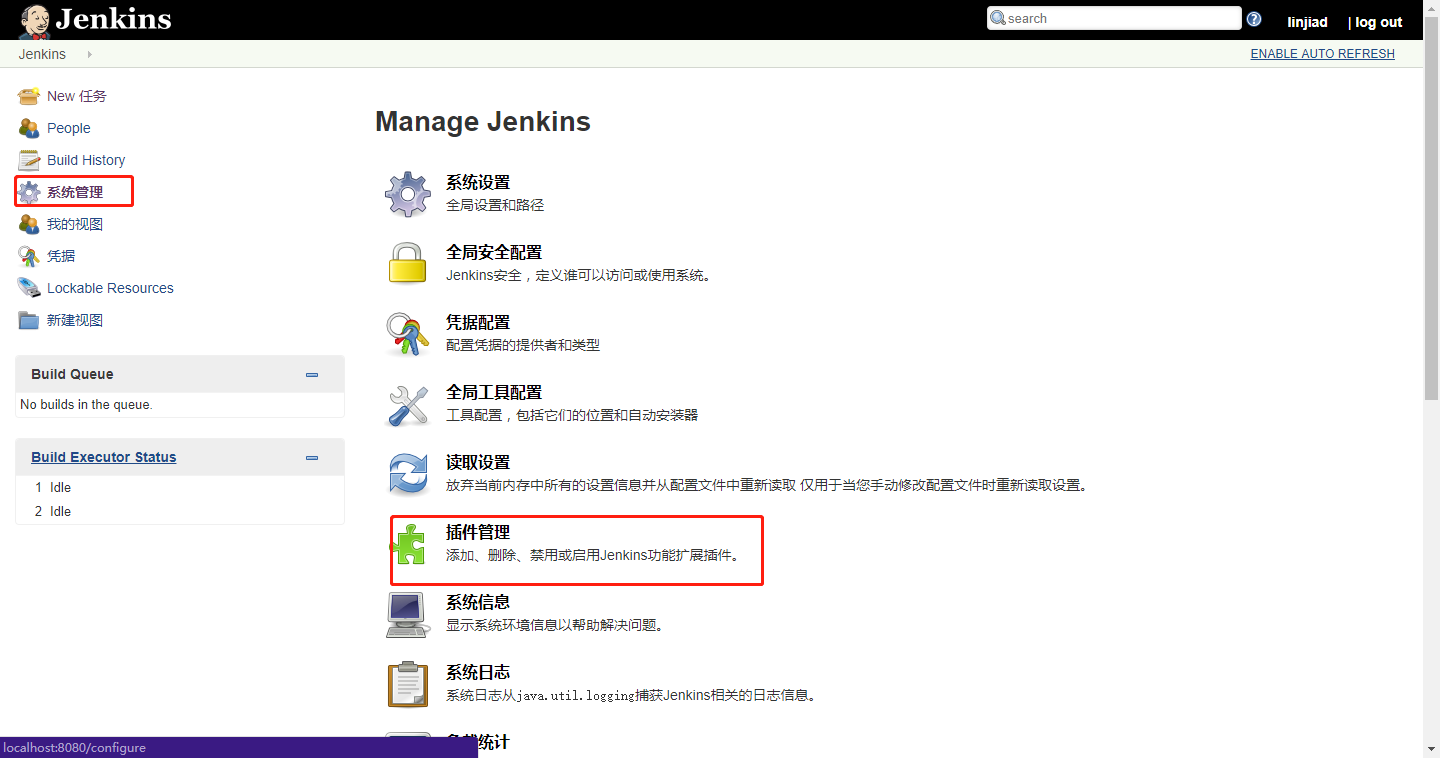The height and width of the screenshot is (758, 1440).
Task: Focus the search input field
Action: click(1114, 18)
